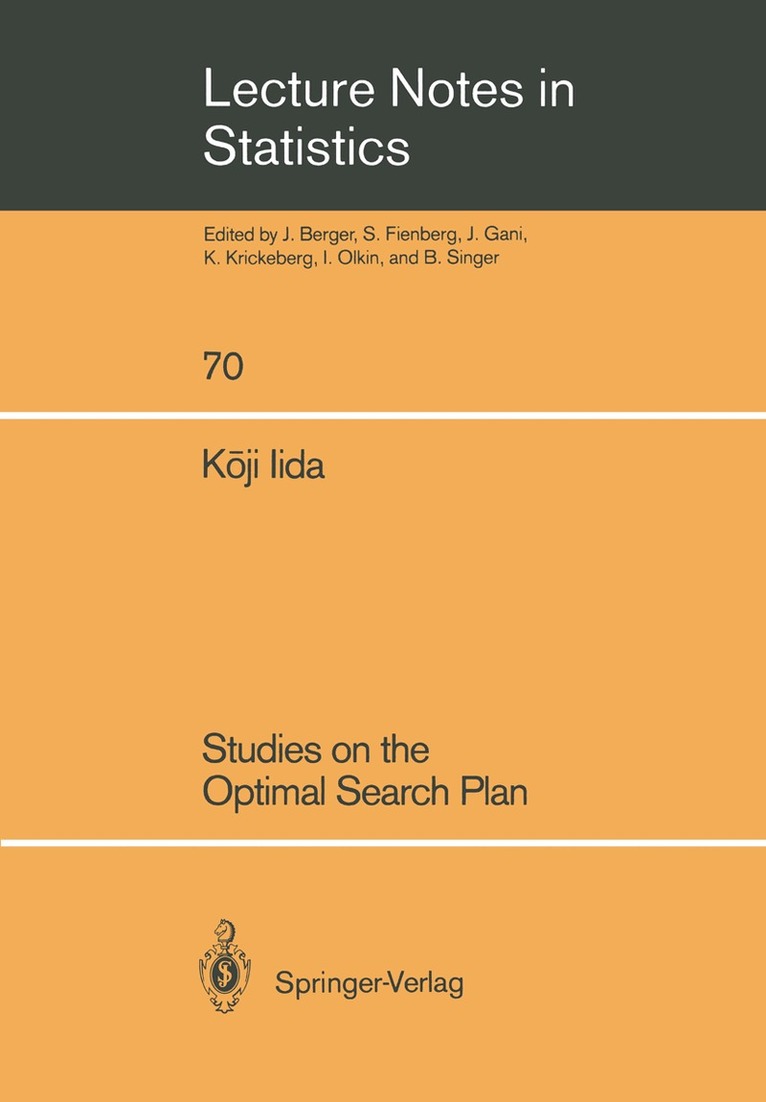
Task: Click the white divider line above the author name
Action: (x=383, y=416)
